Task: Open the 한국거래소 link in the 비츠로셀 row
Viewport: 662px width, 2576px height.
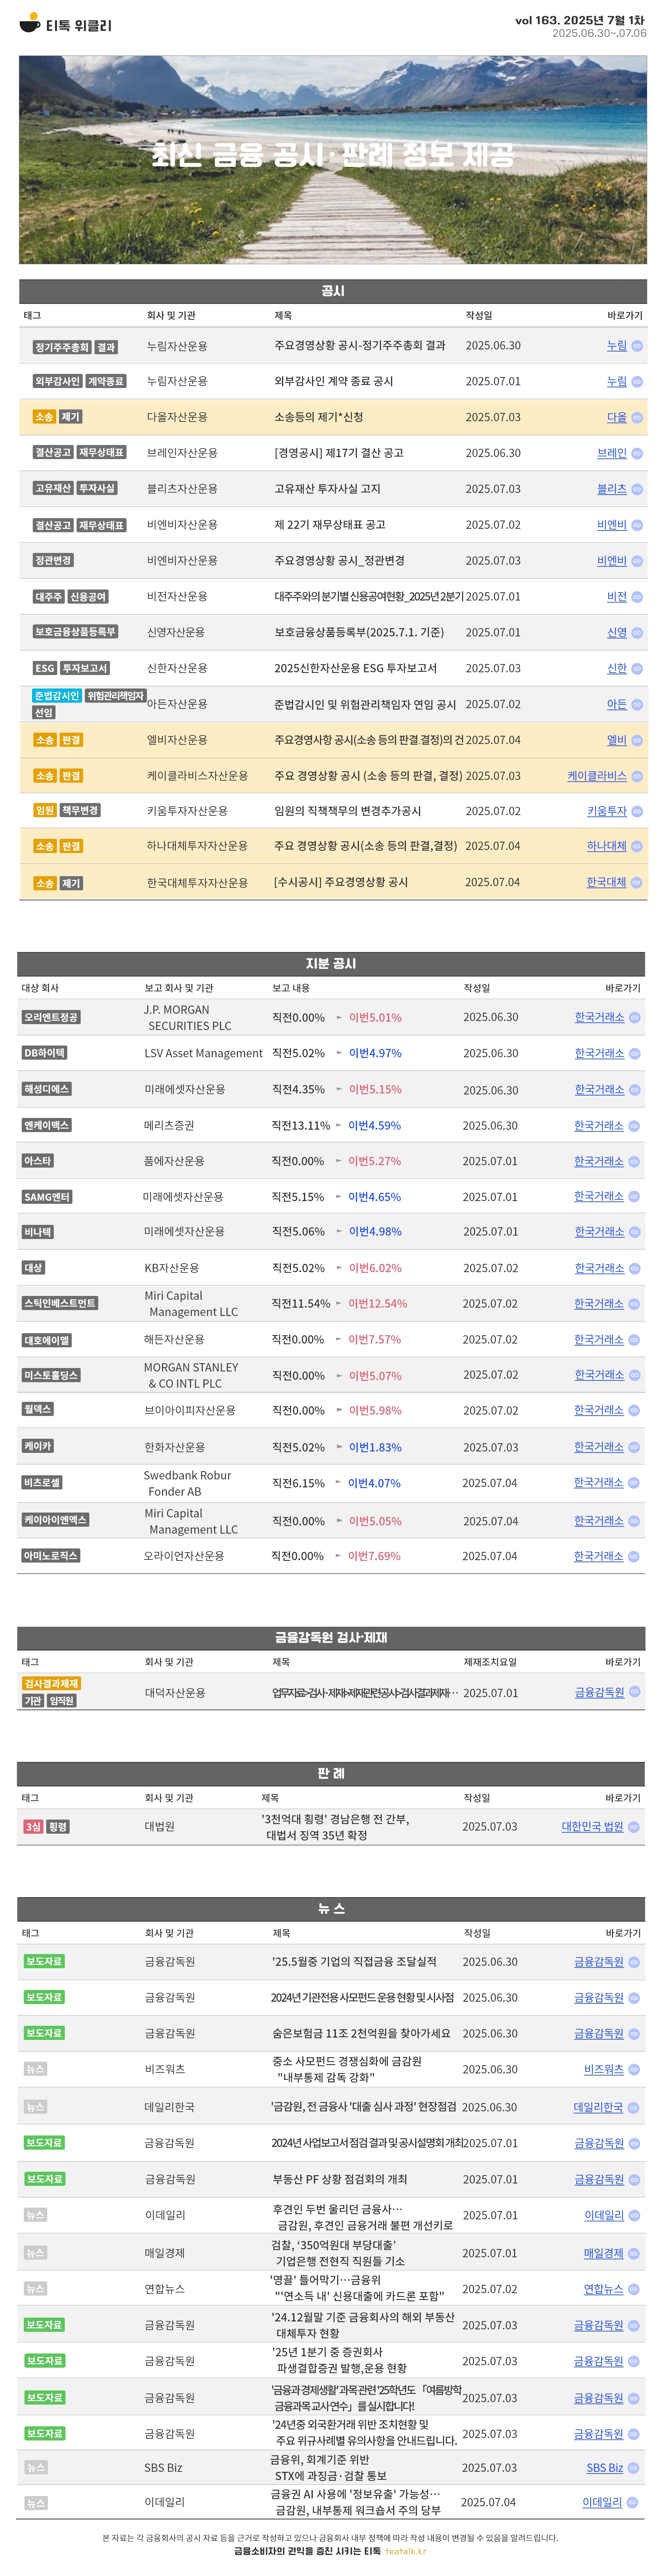Action: 599,1483
